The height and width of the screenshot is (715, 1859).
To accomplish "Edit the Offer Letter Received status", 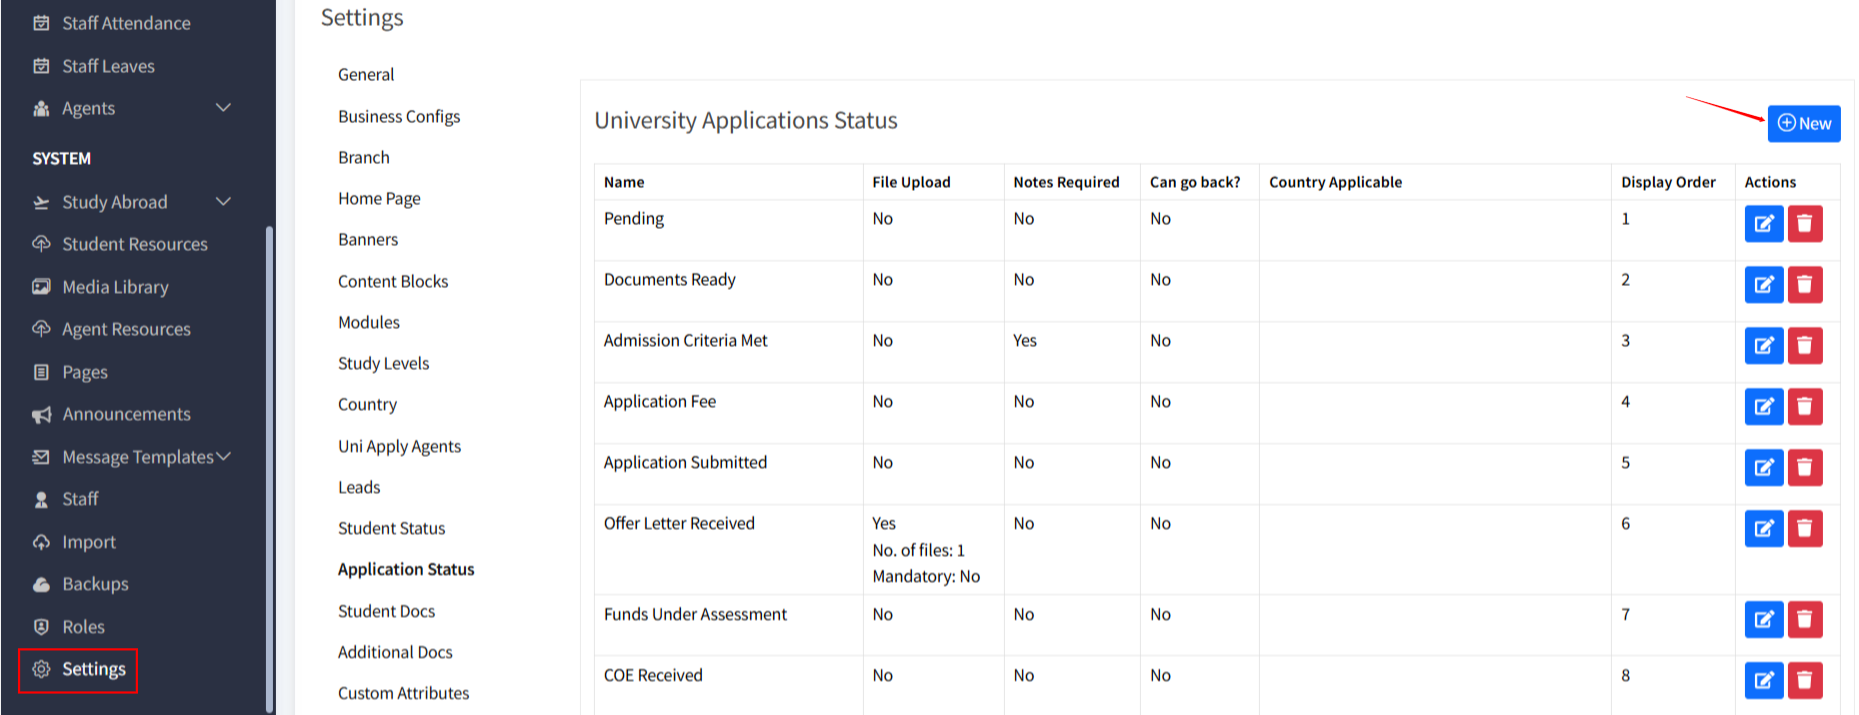I will click(1763, 529).
